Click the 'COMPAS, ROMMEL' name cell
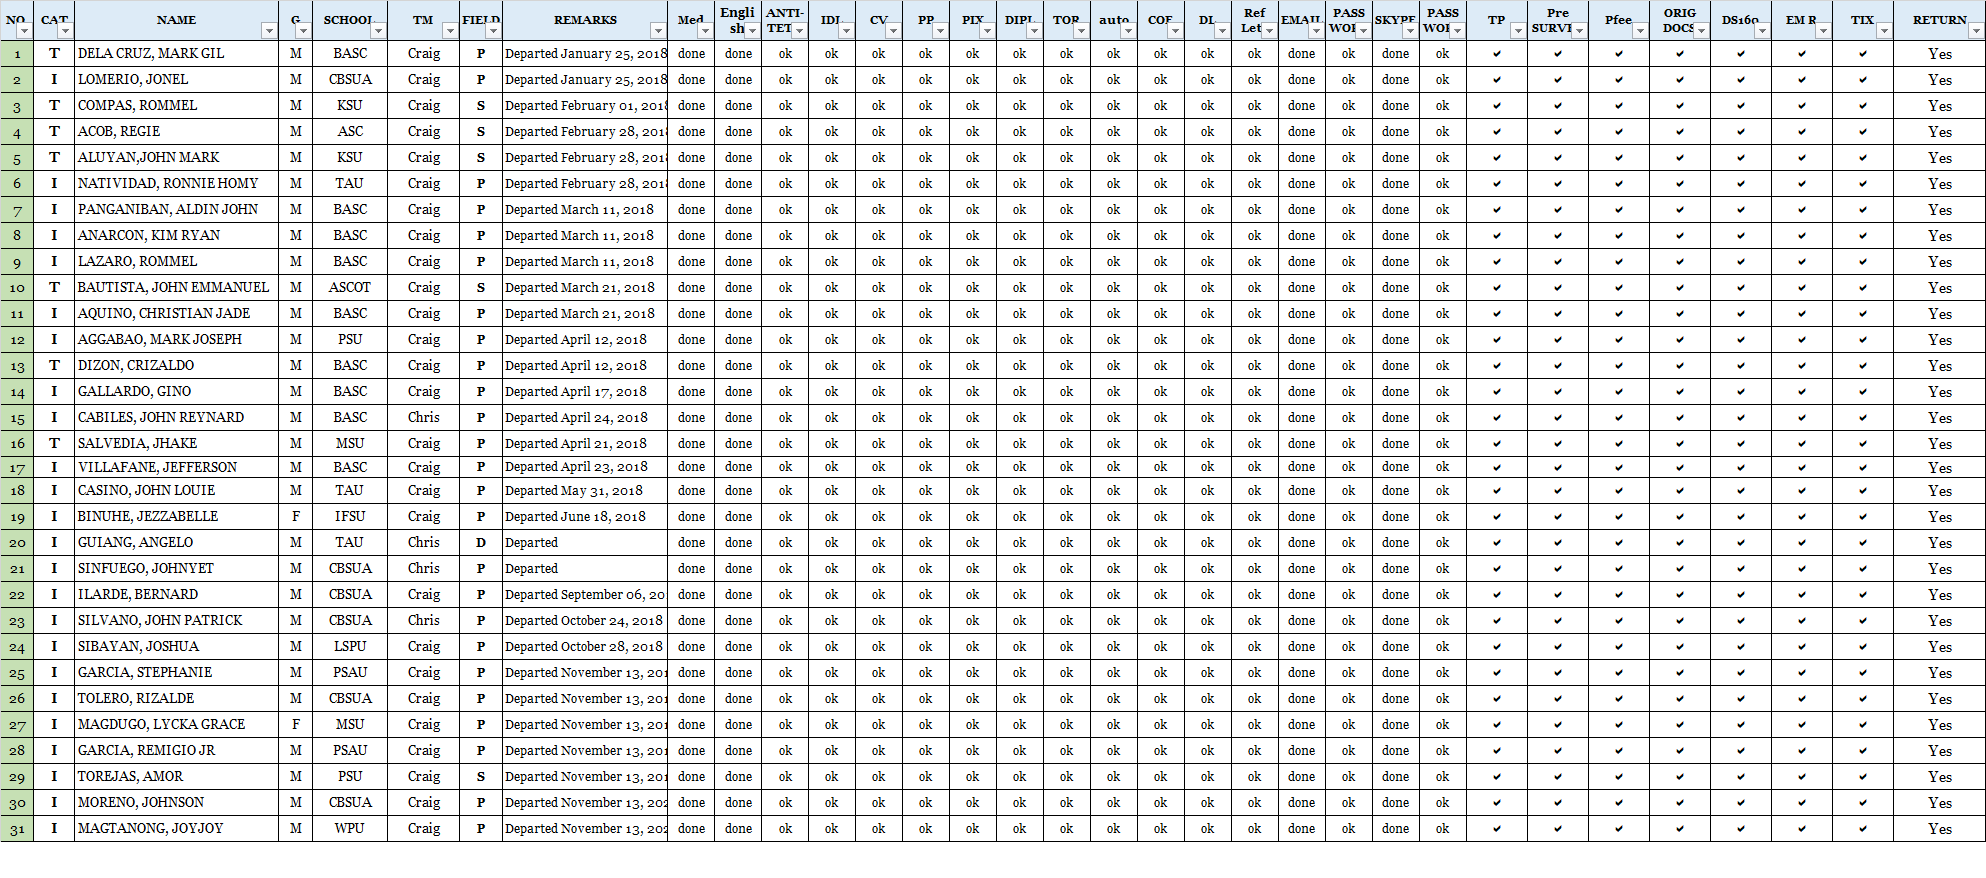 click(x=176, y=106)
